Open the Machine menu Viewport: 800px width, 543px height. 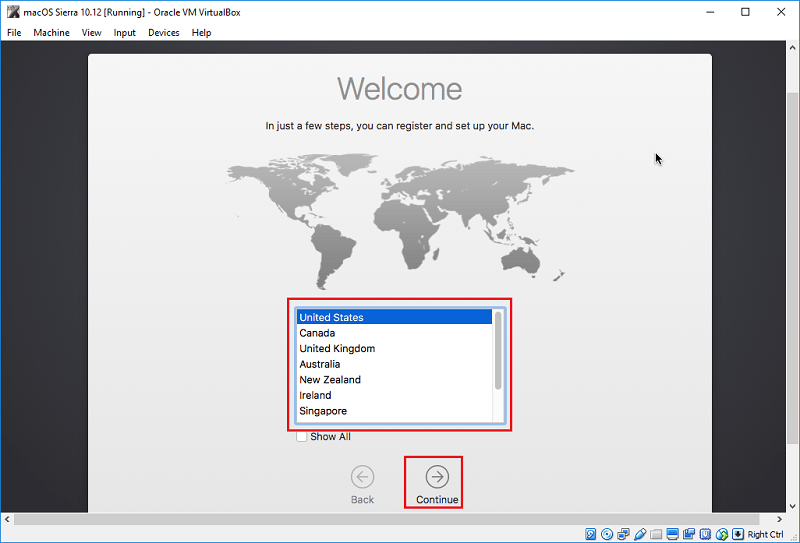[x=52, y=33]
